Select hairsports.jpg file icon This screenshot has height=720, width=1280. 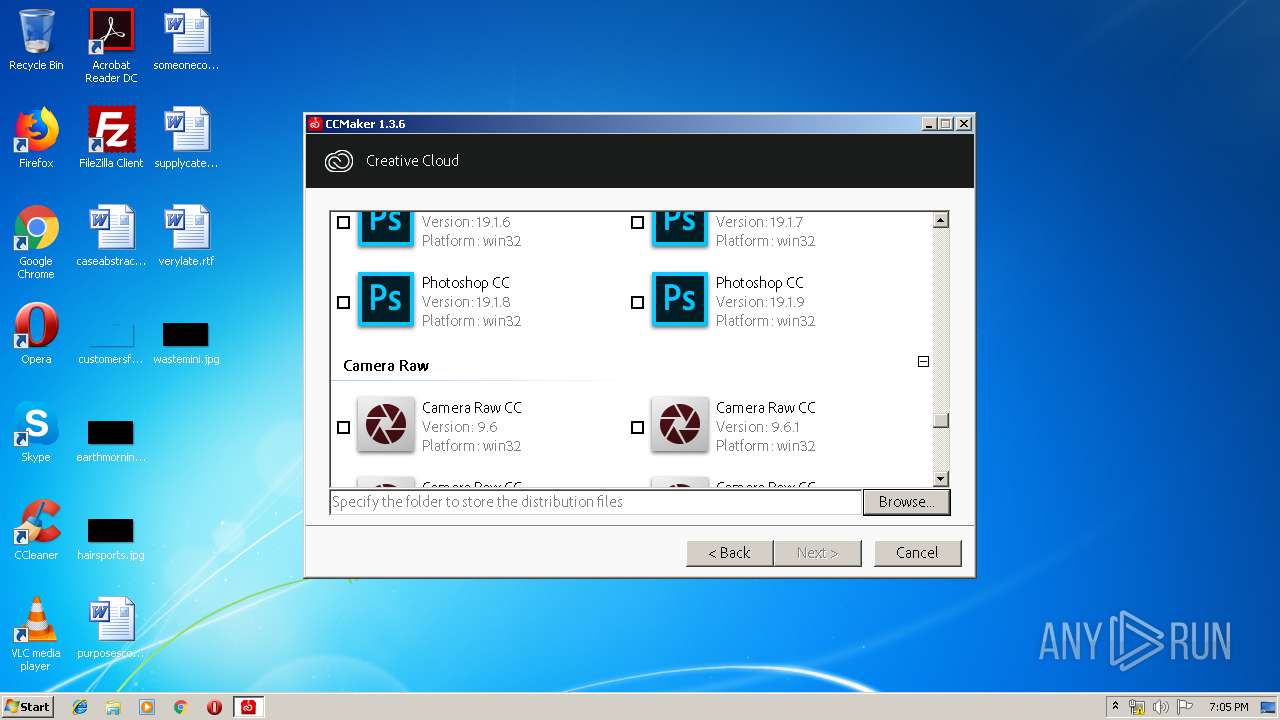pos(111,531)
